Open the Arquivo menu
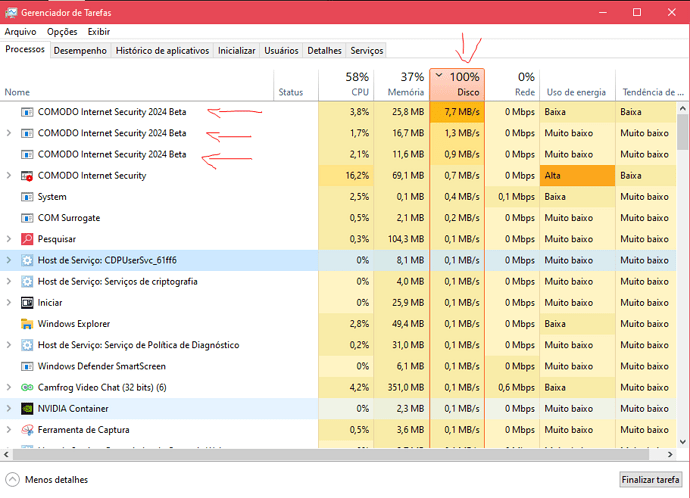 (21, 32)
